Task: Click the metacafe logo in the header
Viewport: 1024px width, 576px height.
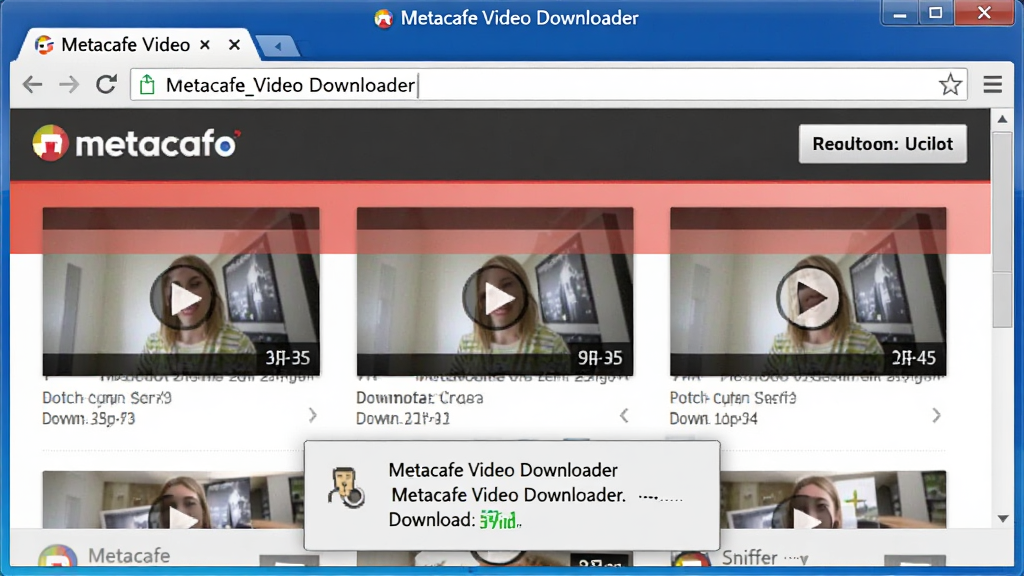Action: [x=136, y=143]
